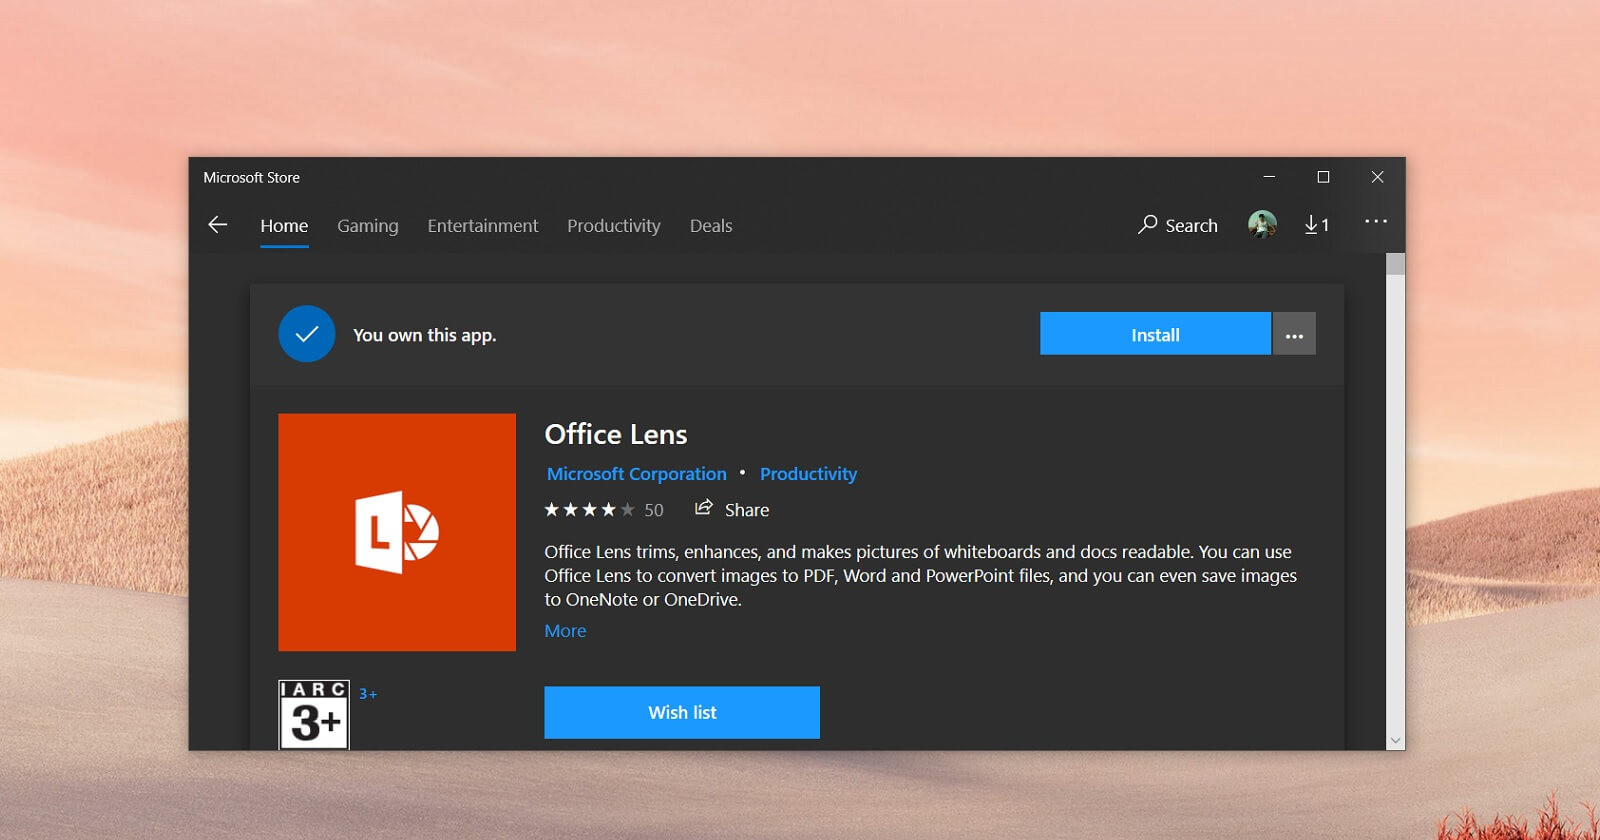Viewport: 1600px width, 840px height.
Task: Click the Search button
Action: point(1178,225)
